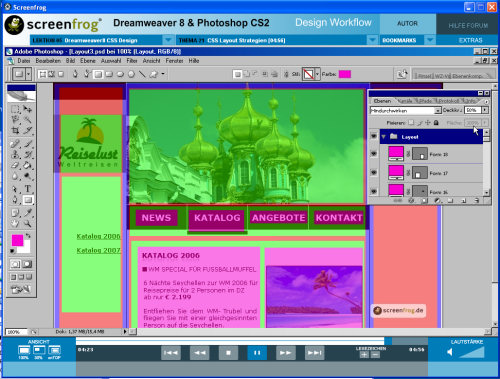
Task: Click the EXTRAS button
Action: 470,40
